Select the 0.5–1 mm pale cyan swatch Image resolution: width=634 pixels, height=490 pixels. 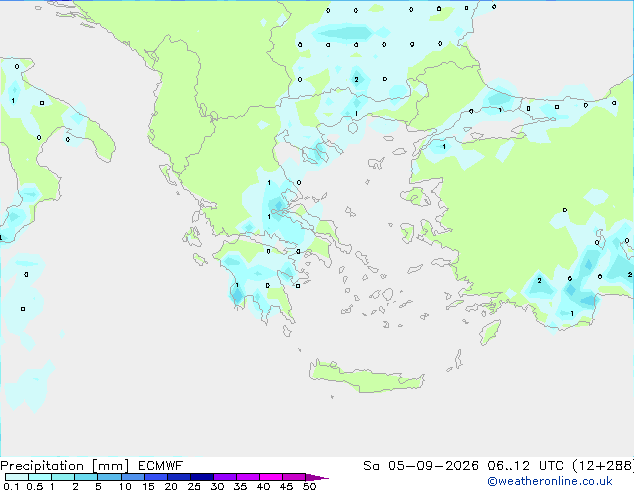coord(40,477)
